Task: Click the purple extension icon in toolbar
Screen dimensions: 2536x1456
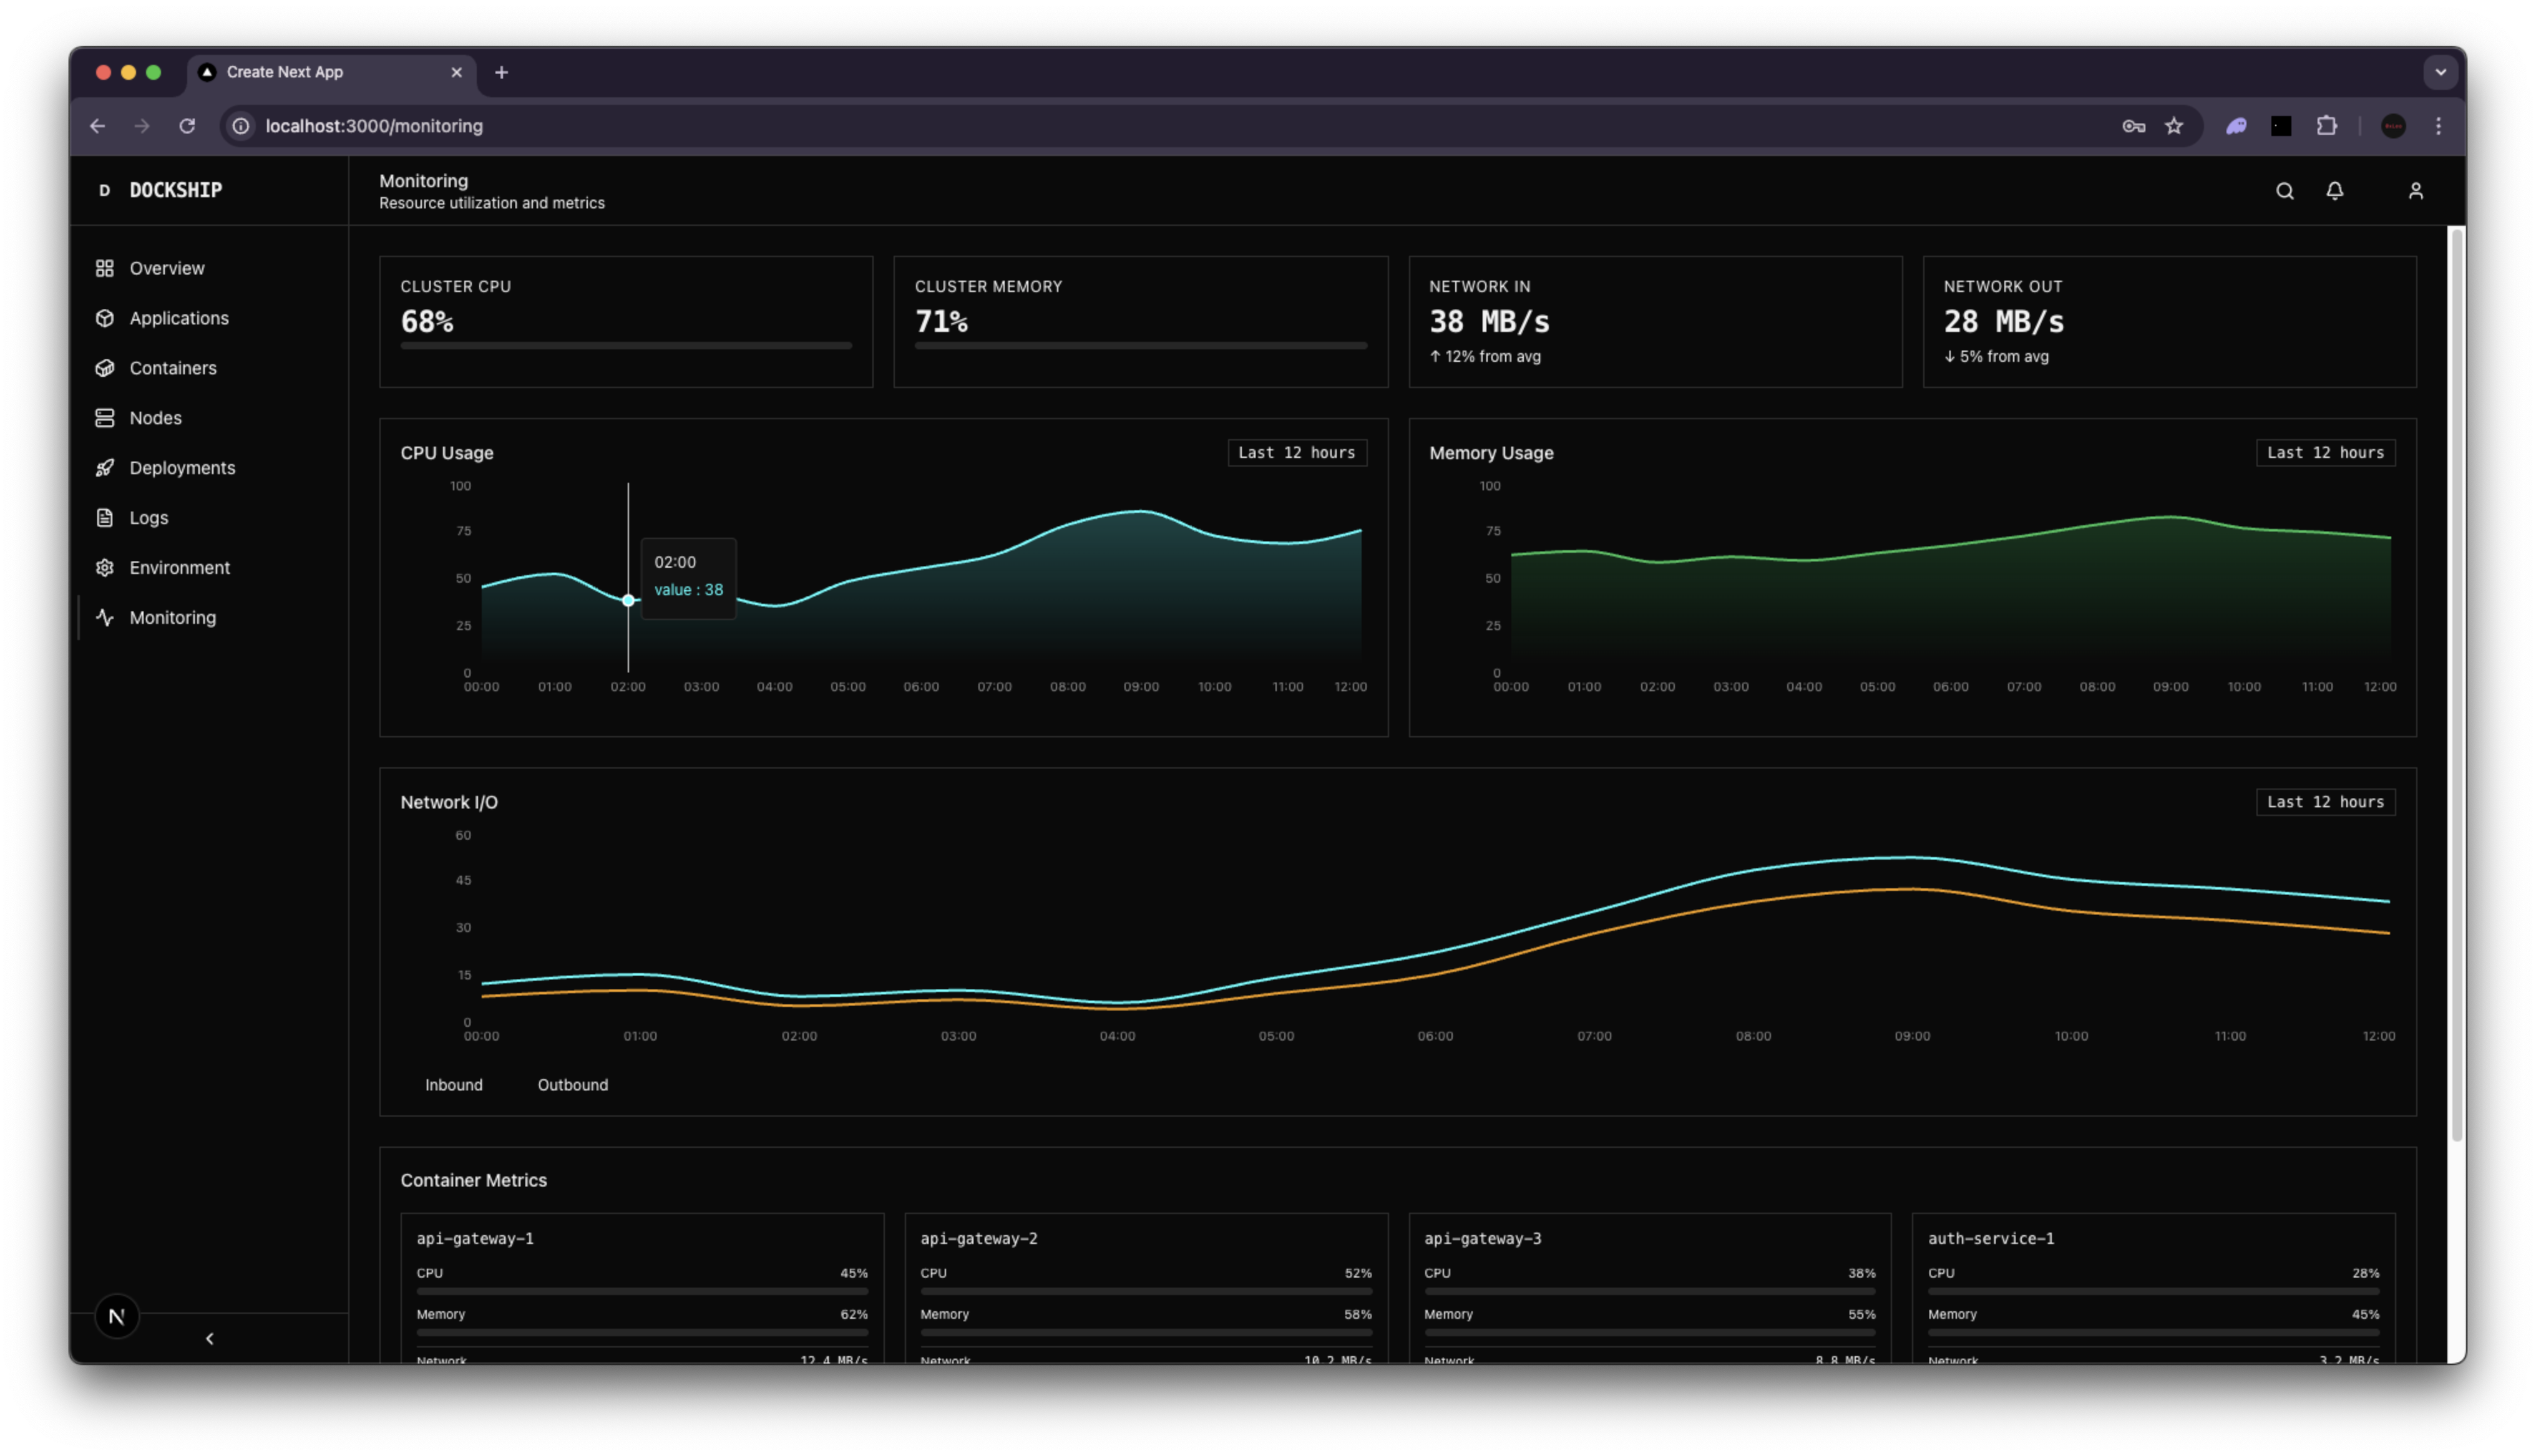Action: point(2237,126)
